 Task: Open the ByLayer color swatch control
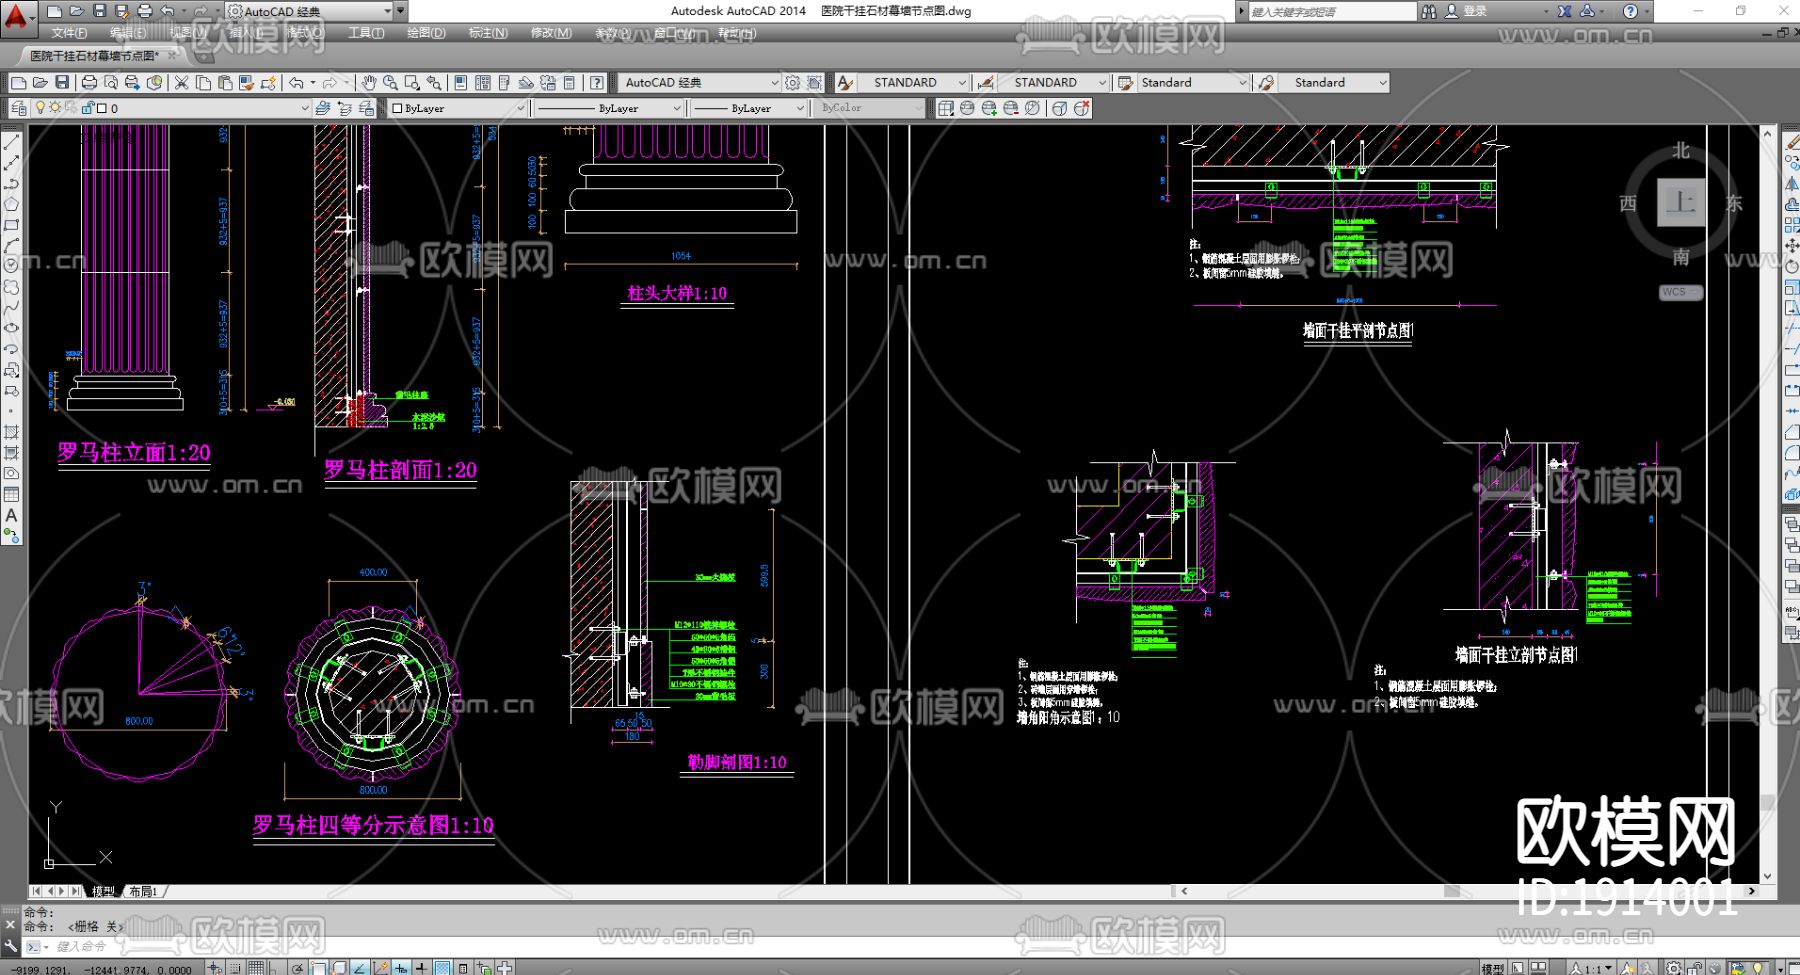click(458, 108)
